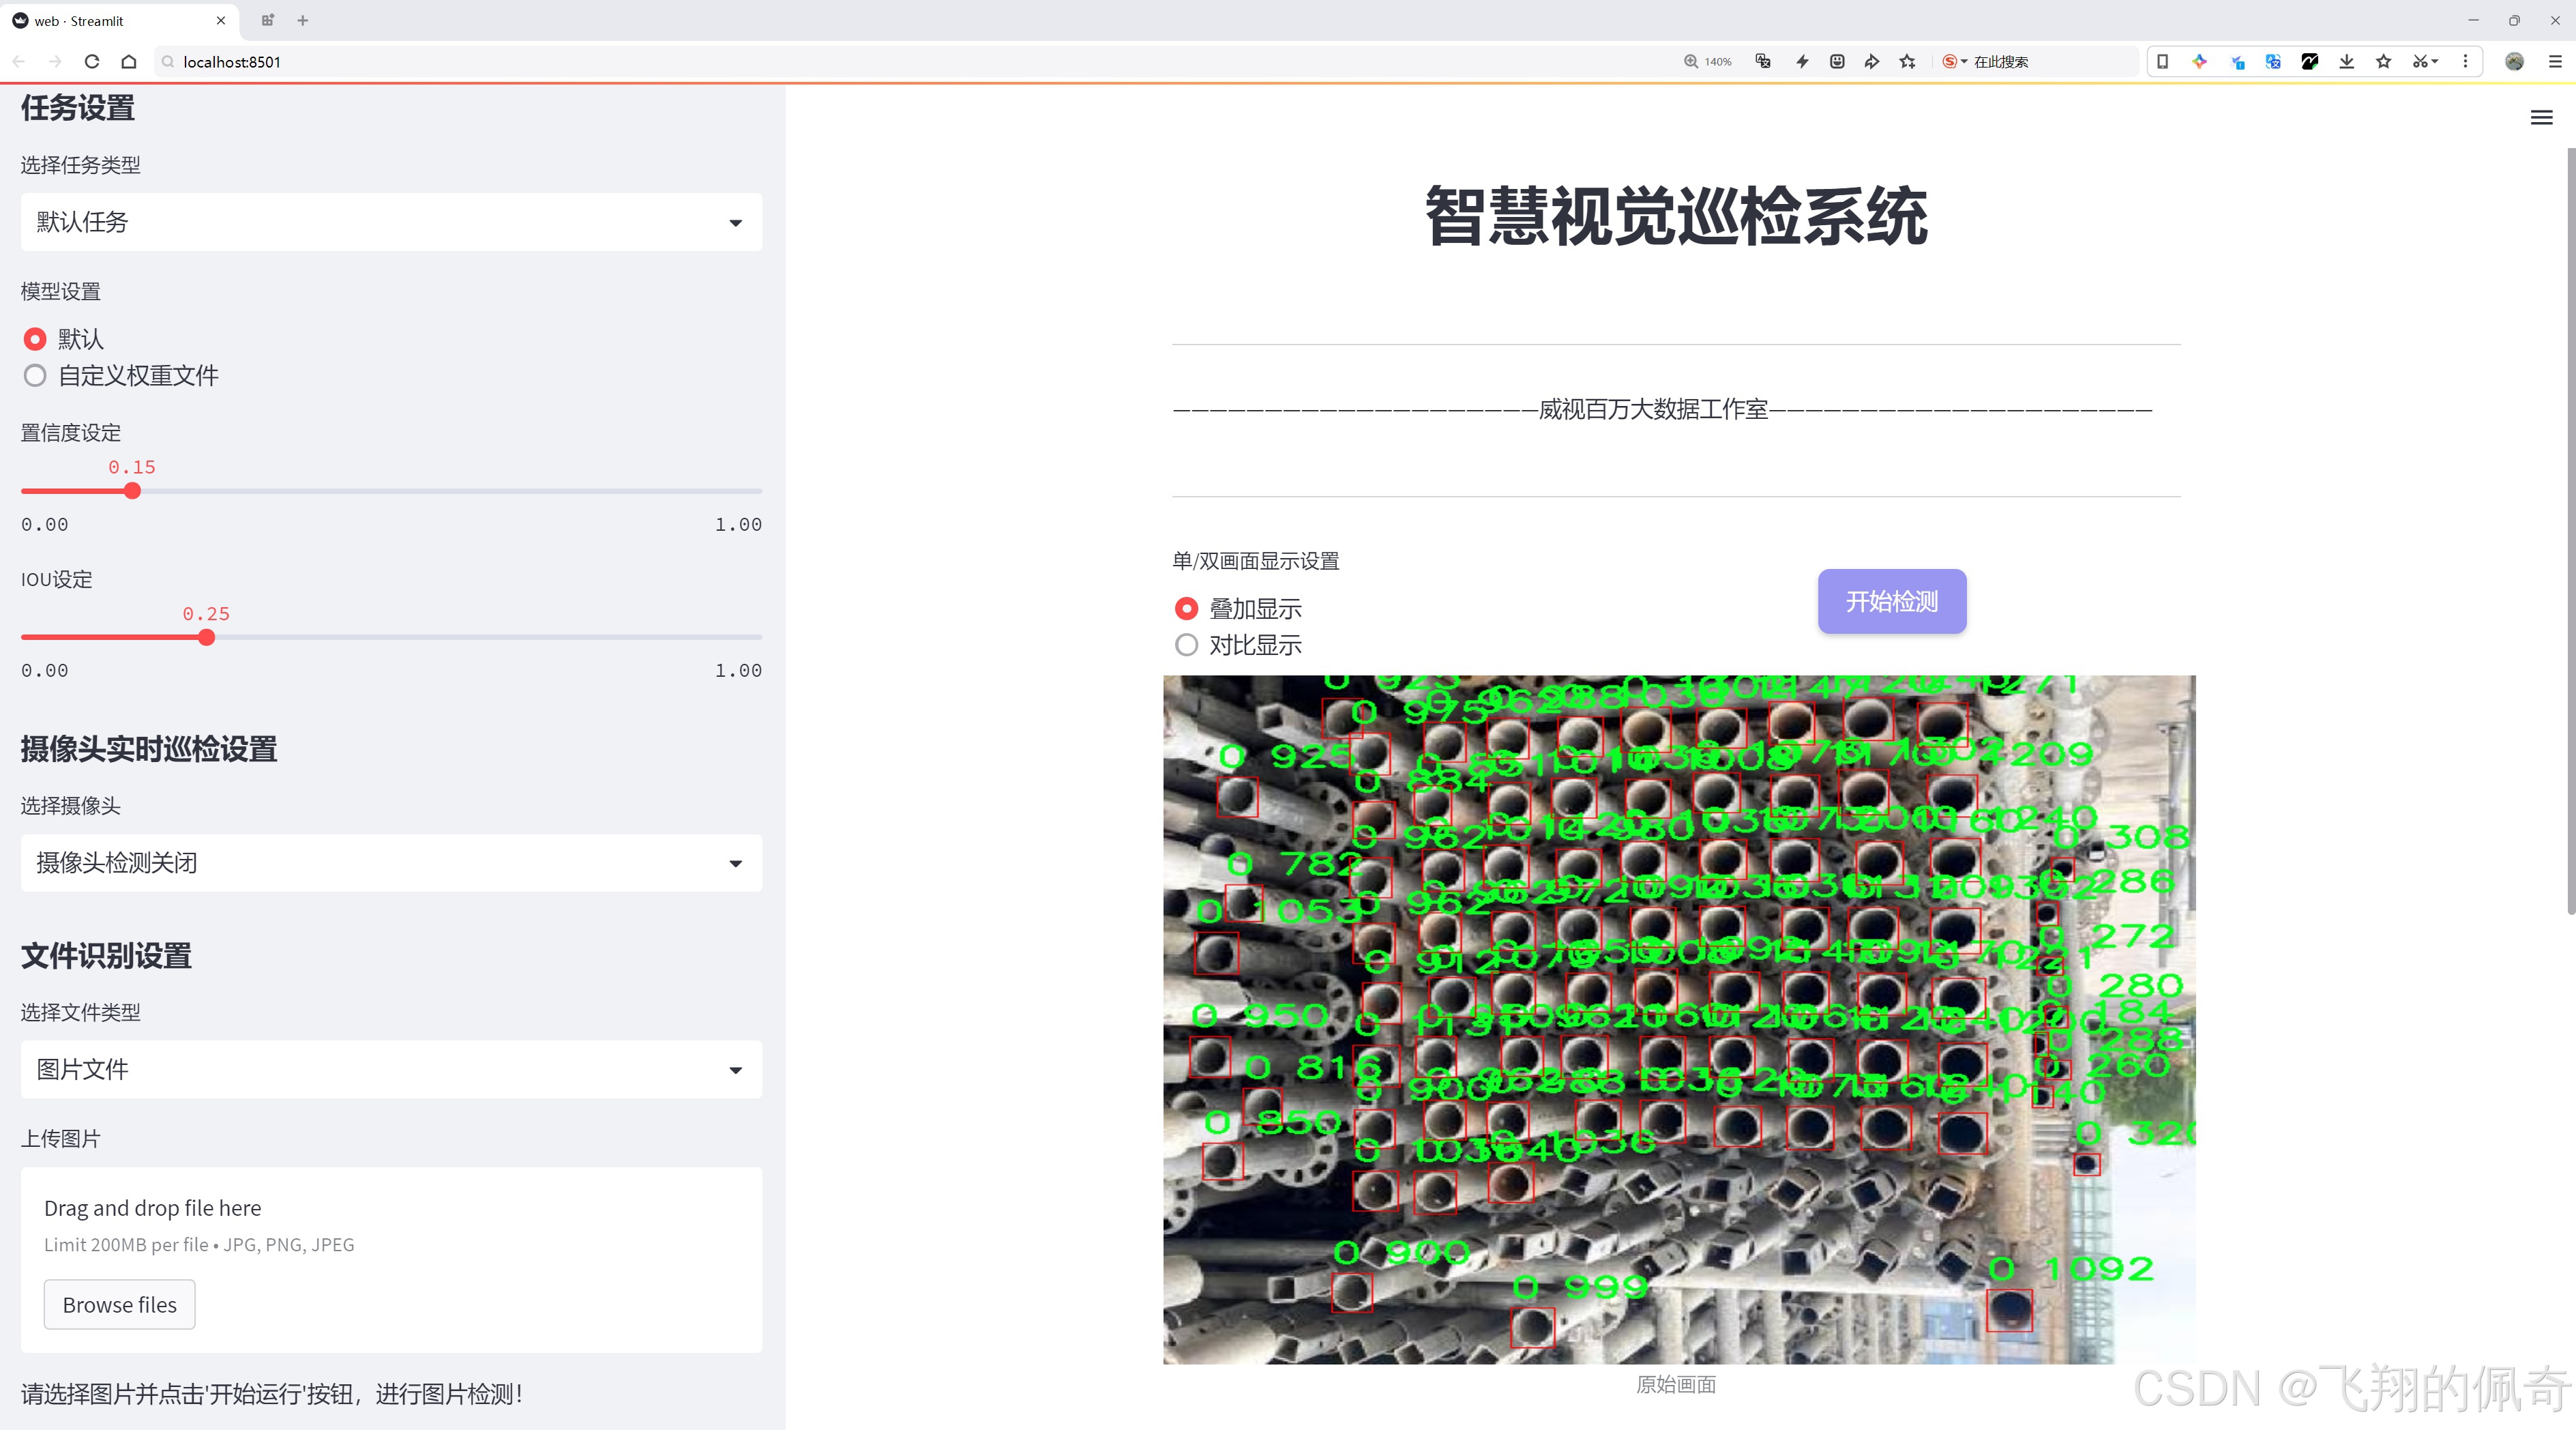Click the 原始画面 image caption
The width and height of the screenshot is (2576, 1430).
[x=1676, y=1384]
